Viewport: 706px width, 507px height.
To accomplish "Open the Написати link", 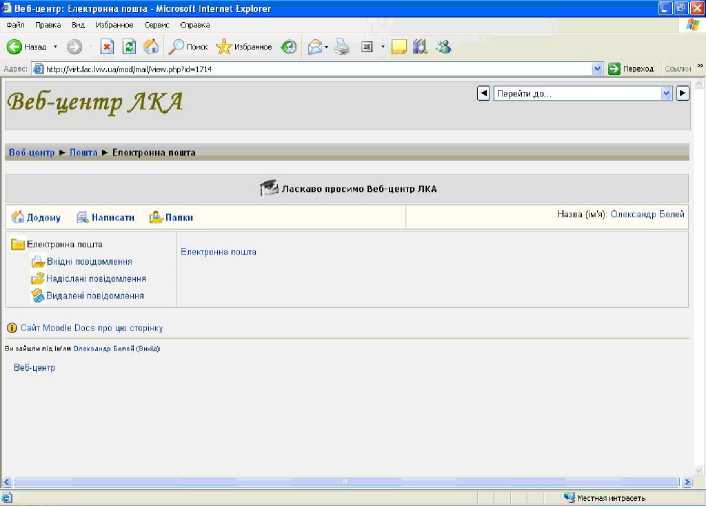I will pos(113,218).
